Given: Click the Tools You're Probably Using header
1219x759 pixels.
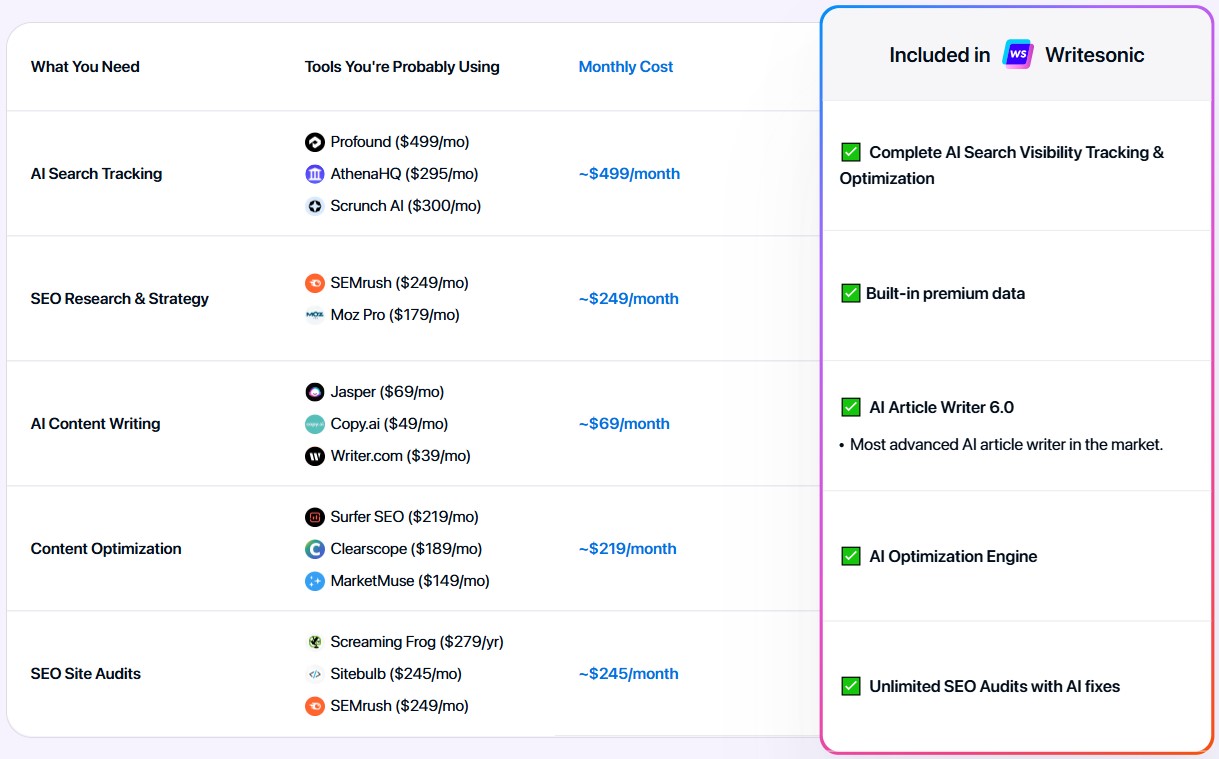Looking at the screenshot, I should coord(402,67).
